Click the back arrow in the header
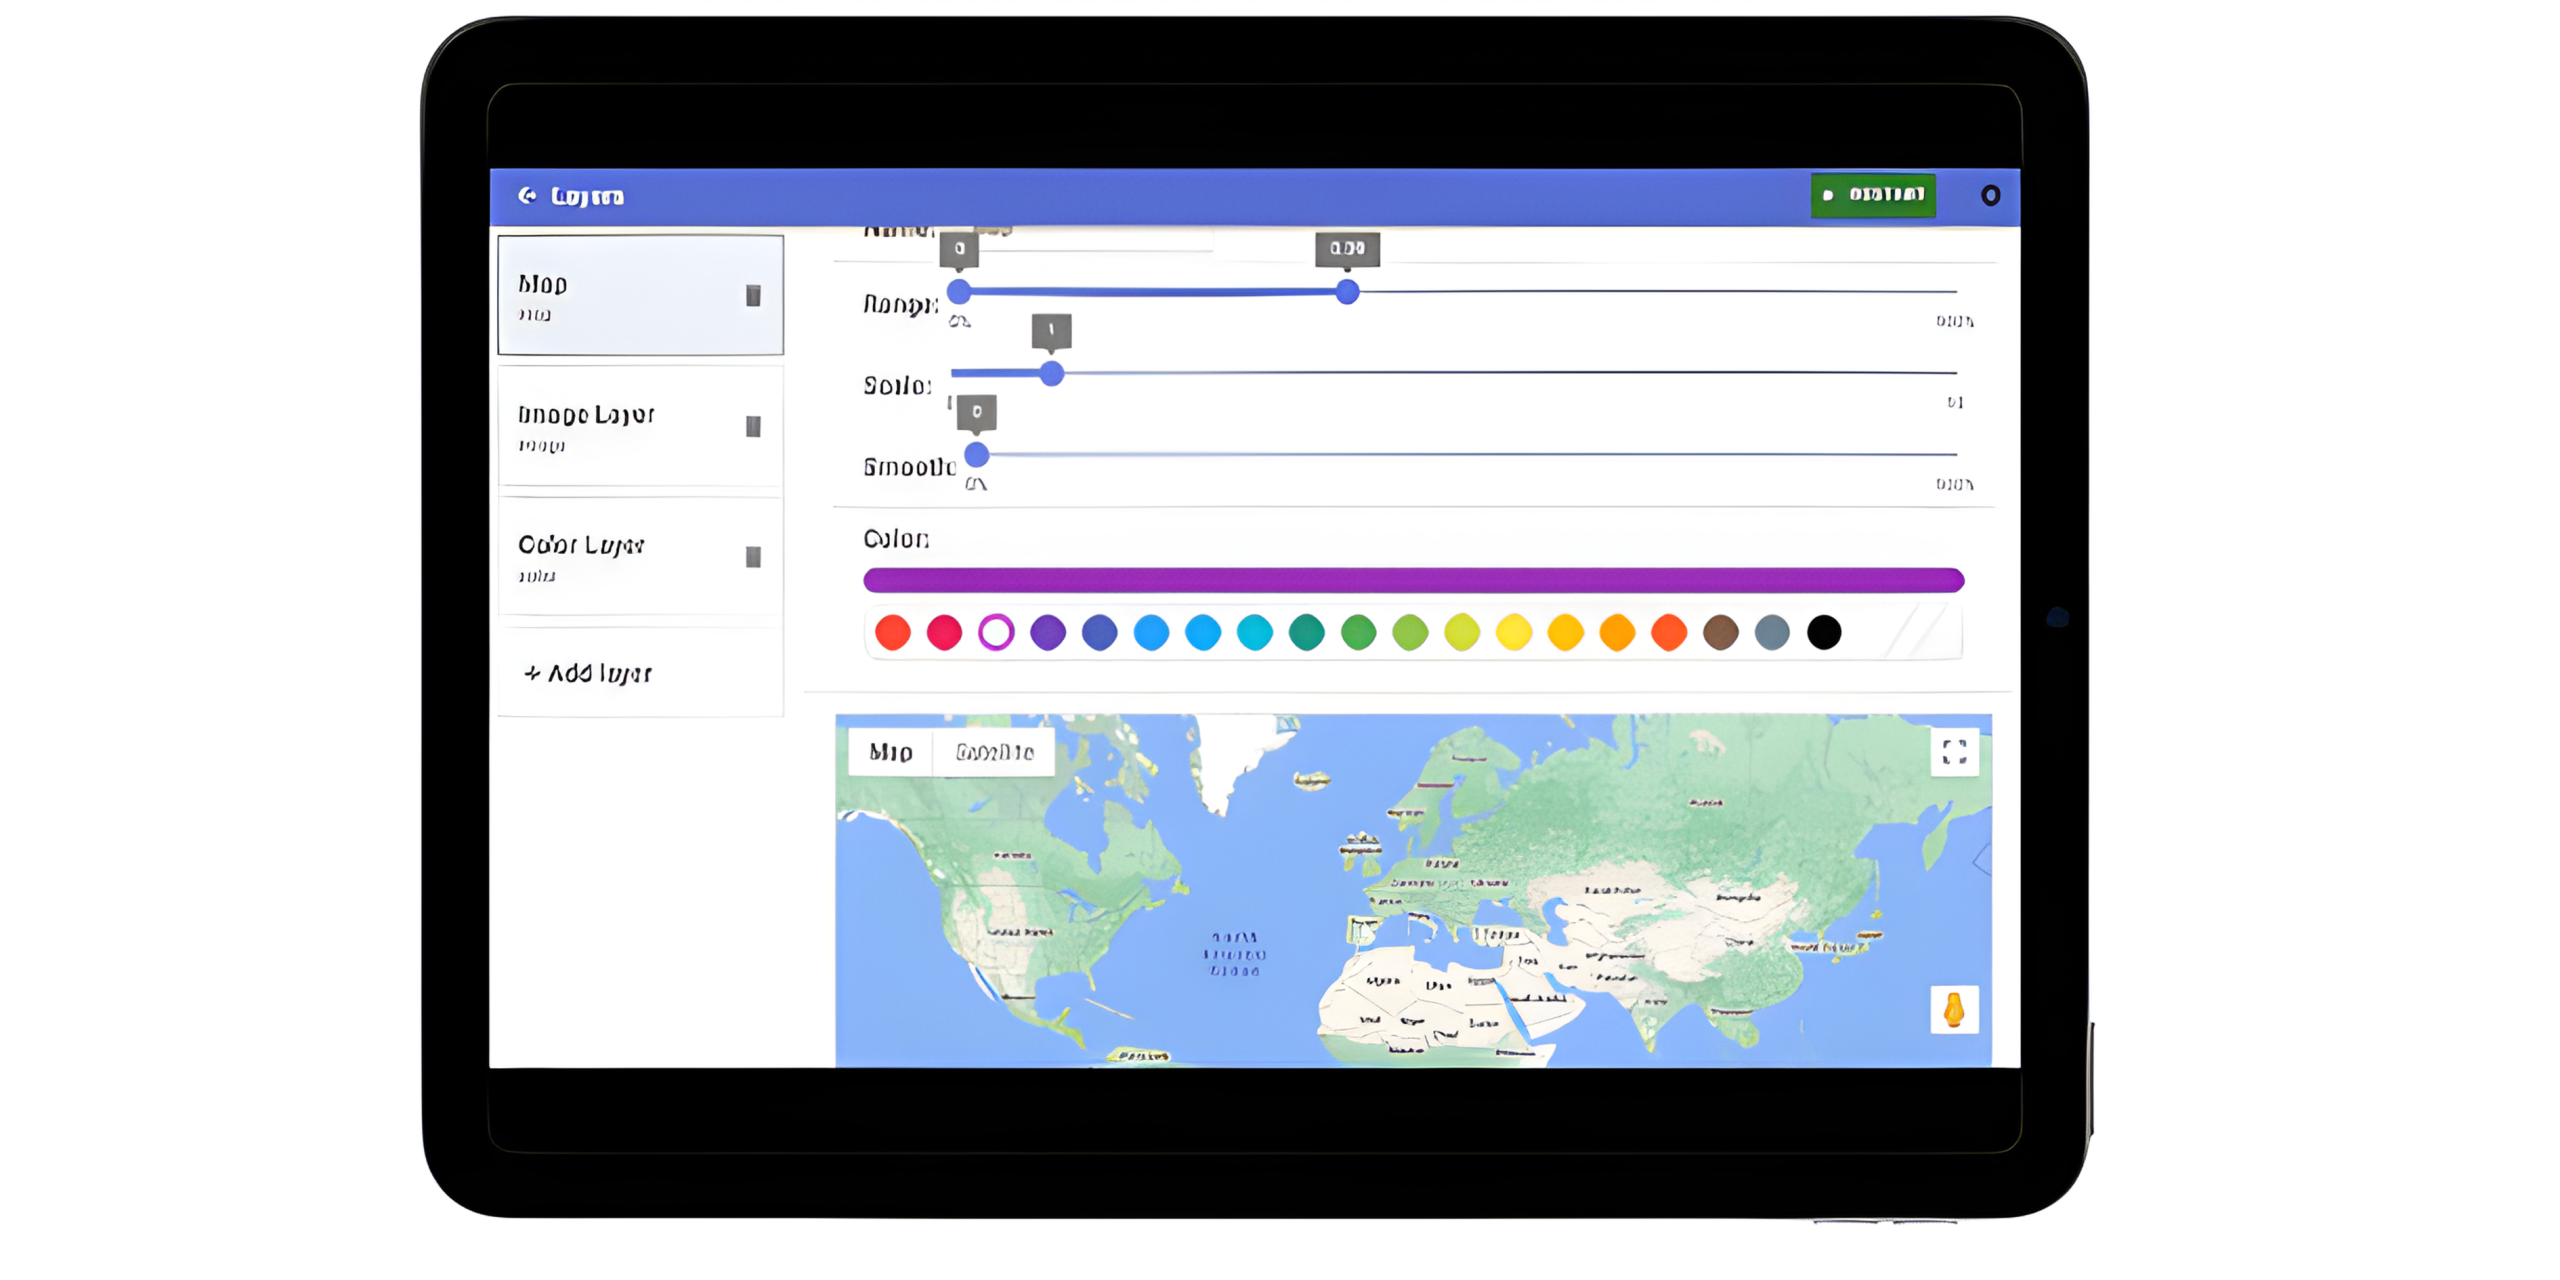 [x=527, y=195]
